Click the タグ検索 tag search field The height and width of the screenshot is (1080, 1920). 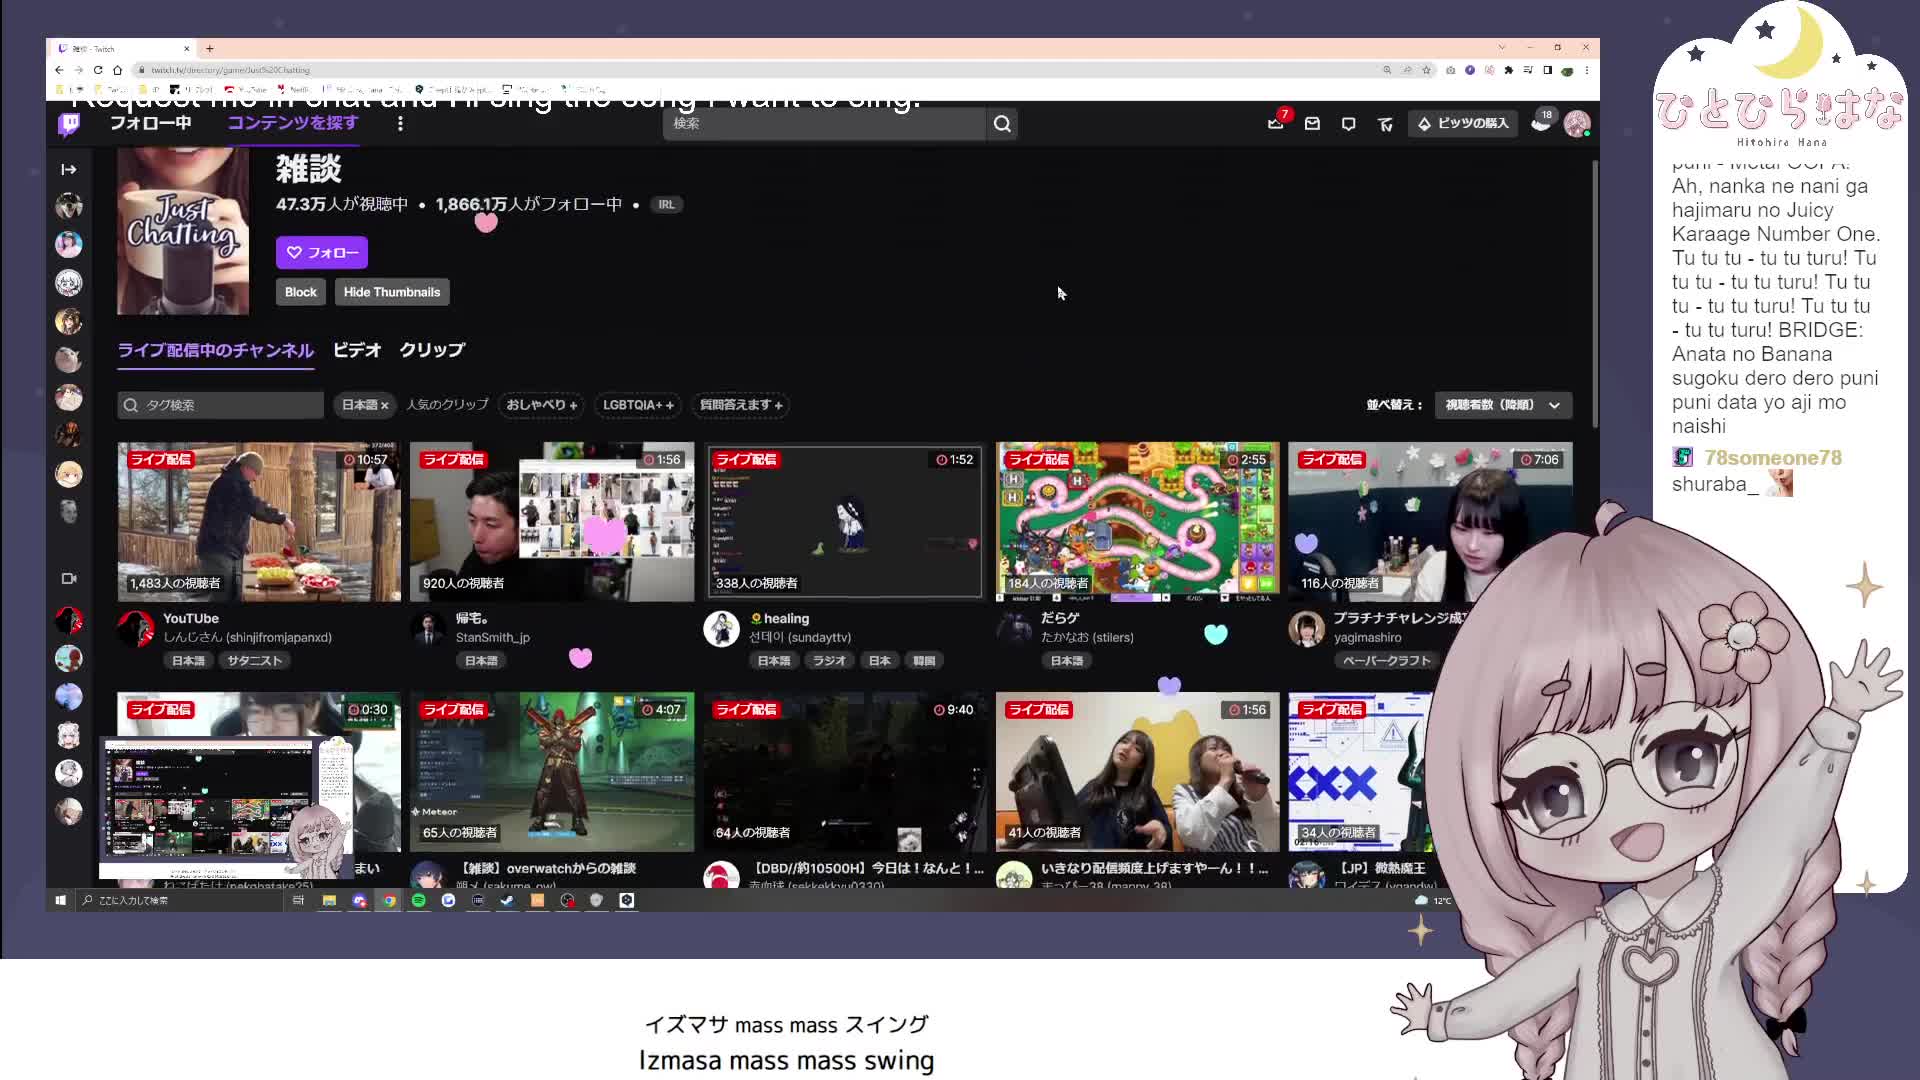(x=220, y=405)
